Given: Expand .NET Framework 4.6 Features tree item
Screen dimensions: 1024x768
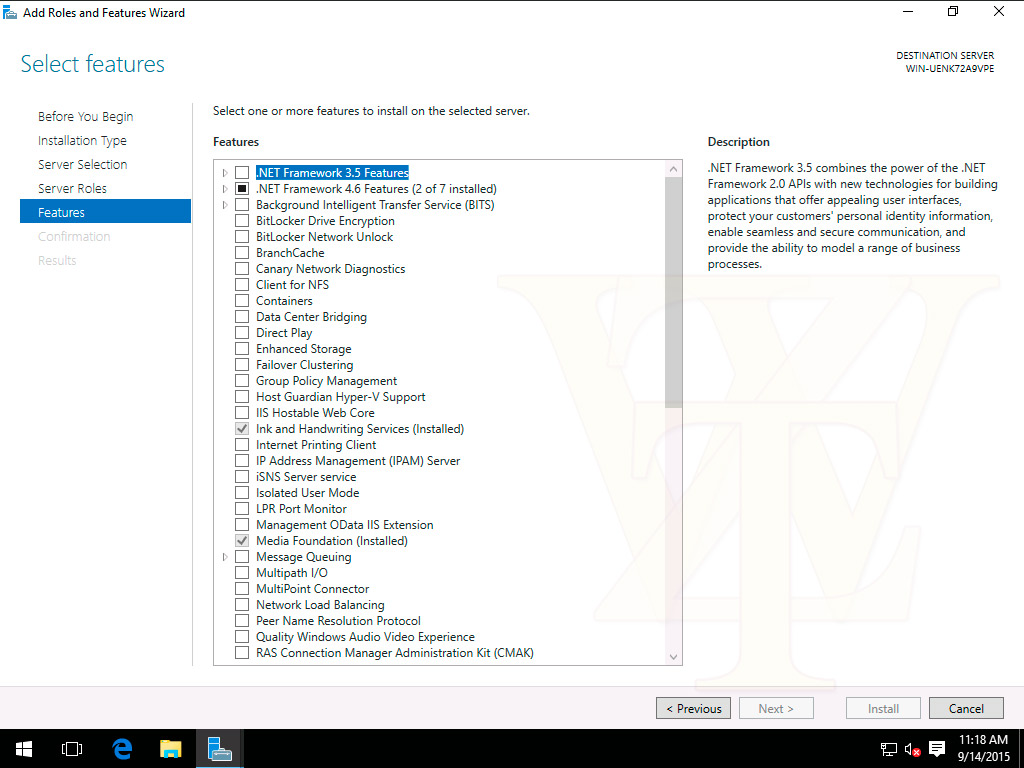Looking at the screenshot, I should point(225,189).
